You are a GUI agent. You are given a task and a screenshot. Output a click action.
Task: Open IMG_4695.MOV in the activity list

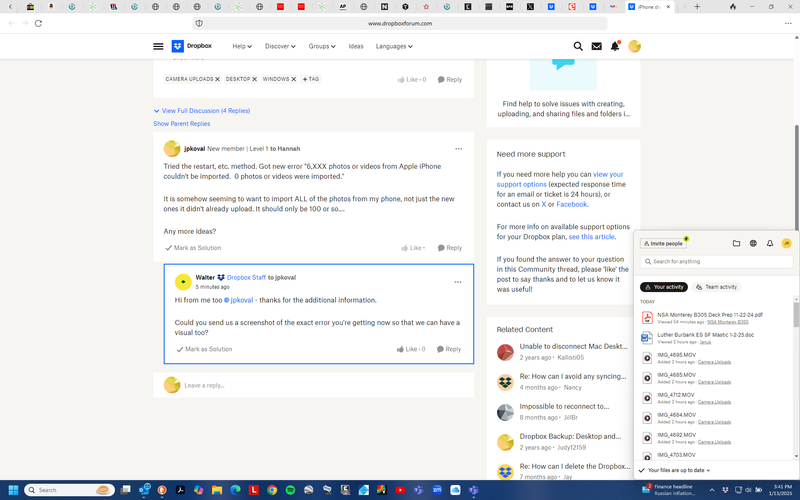677,355
